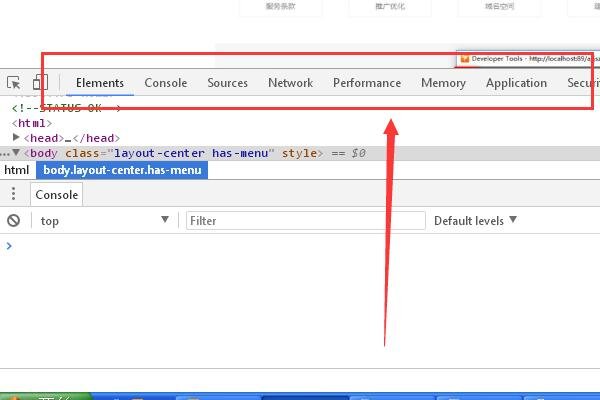Screen dimensions: 600x400
Task: Open the console drawer three-dot menu
Action: tap(14, 195)
